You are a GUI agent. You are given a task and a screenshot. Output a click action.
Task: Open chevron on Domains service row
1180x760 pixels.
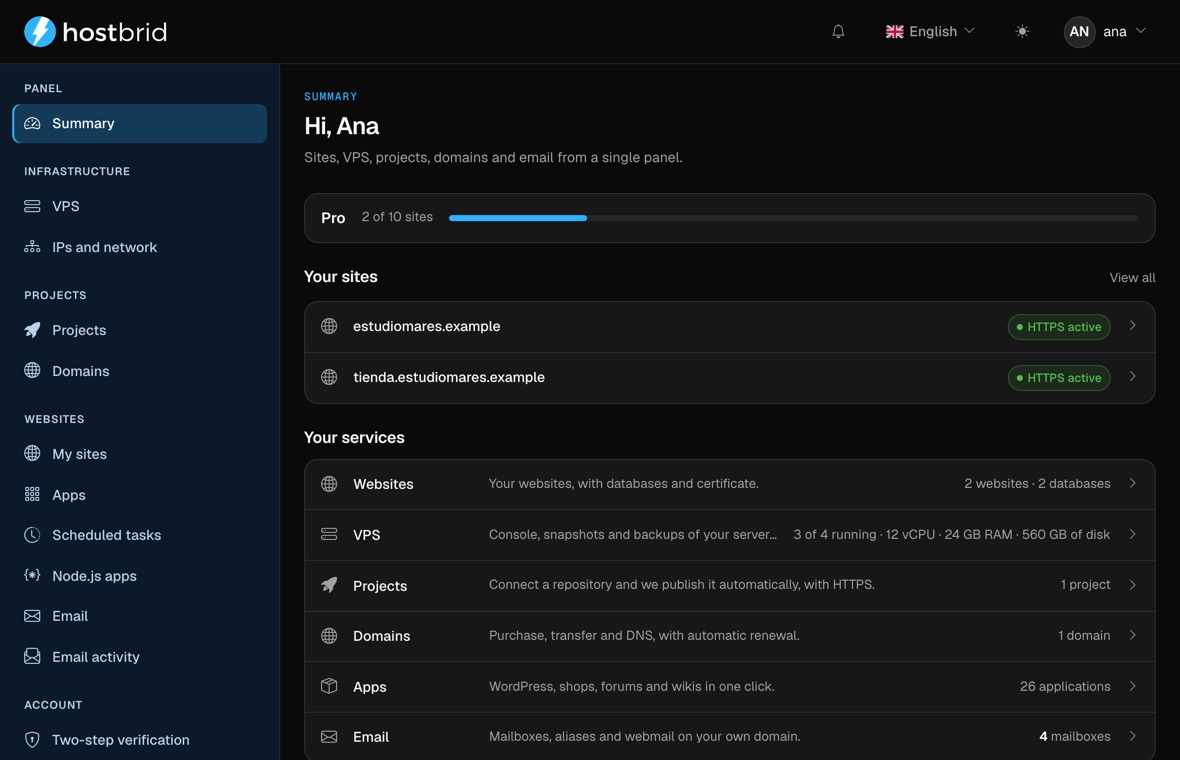tap(1133, 635)
